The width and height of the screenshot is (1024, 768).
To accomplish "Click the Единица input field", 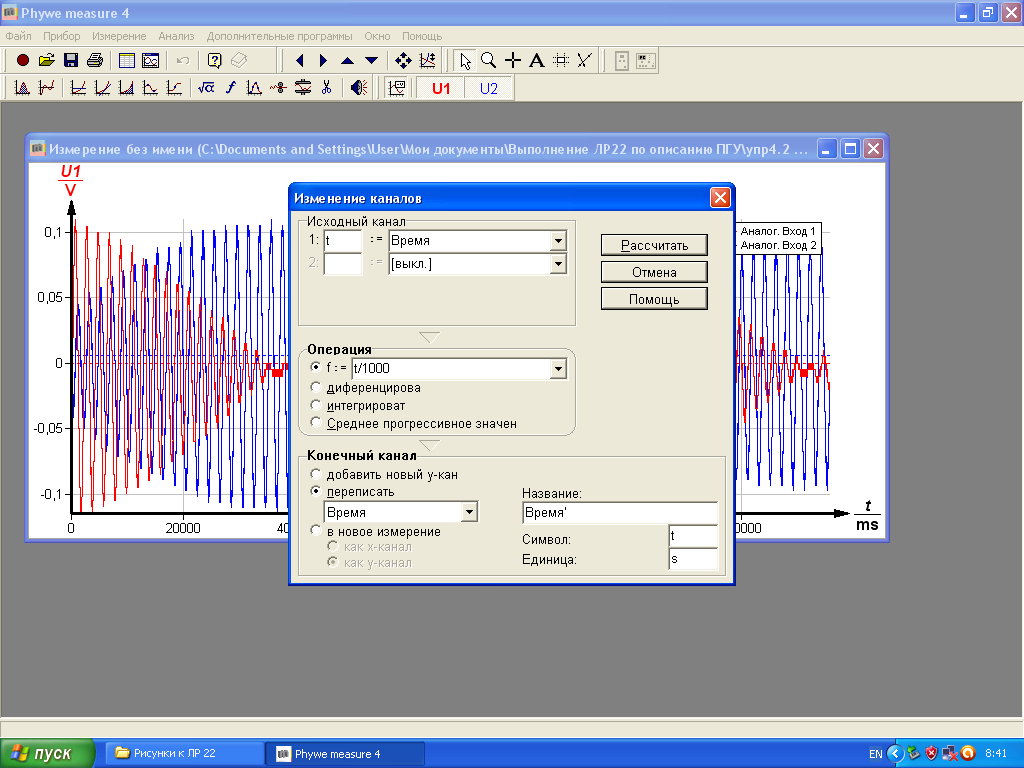I will pyautogui.click(x=693, y=559).
